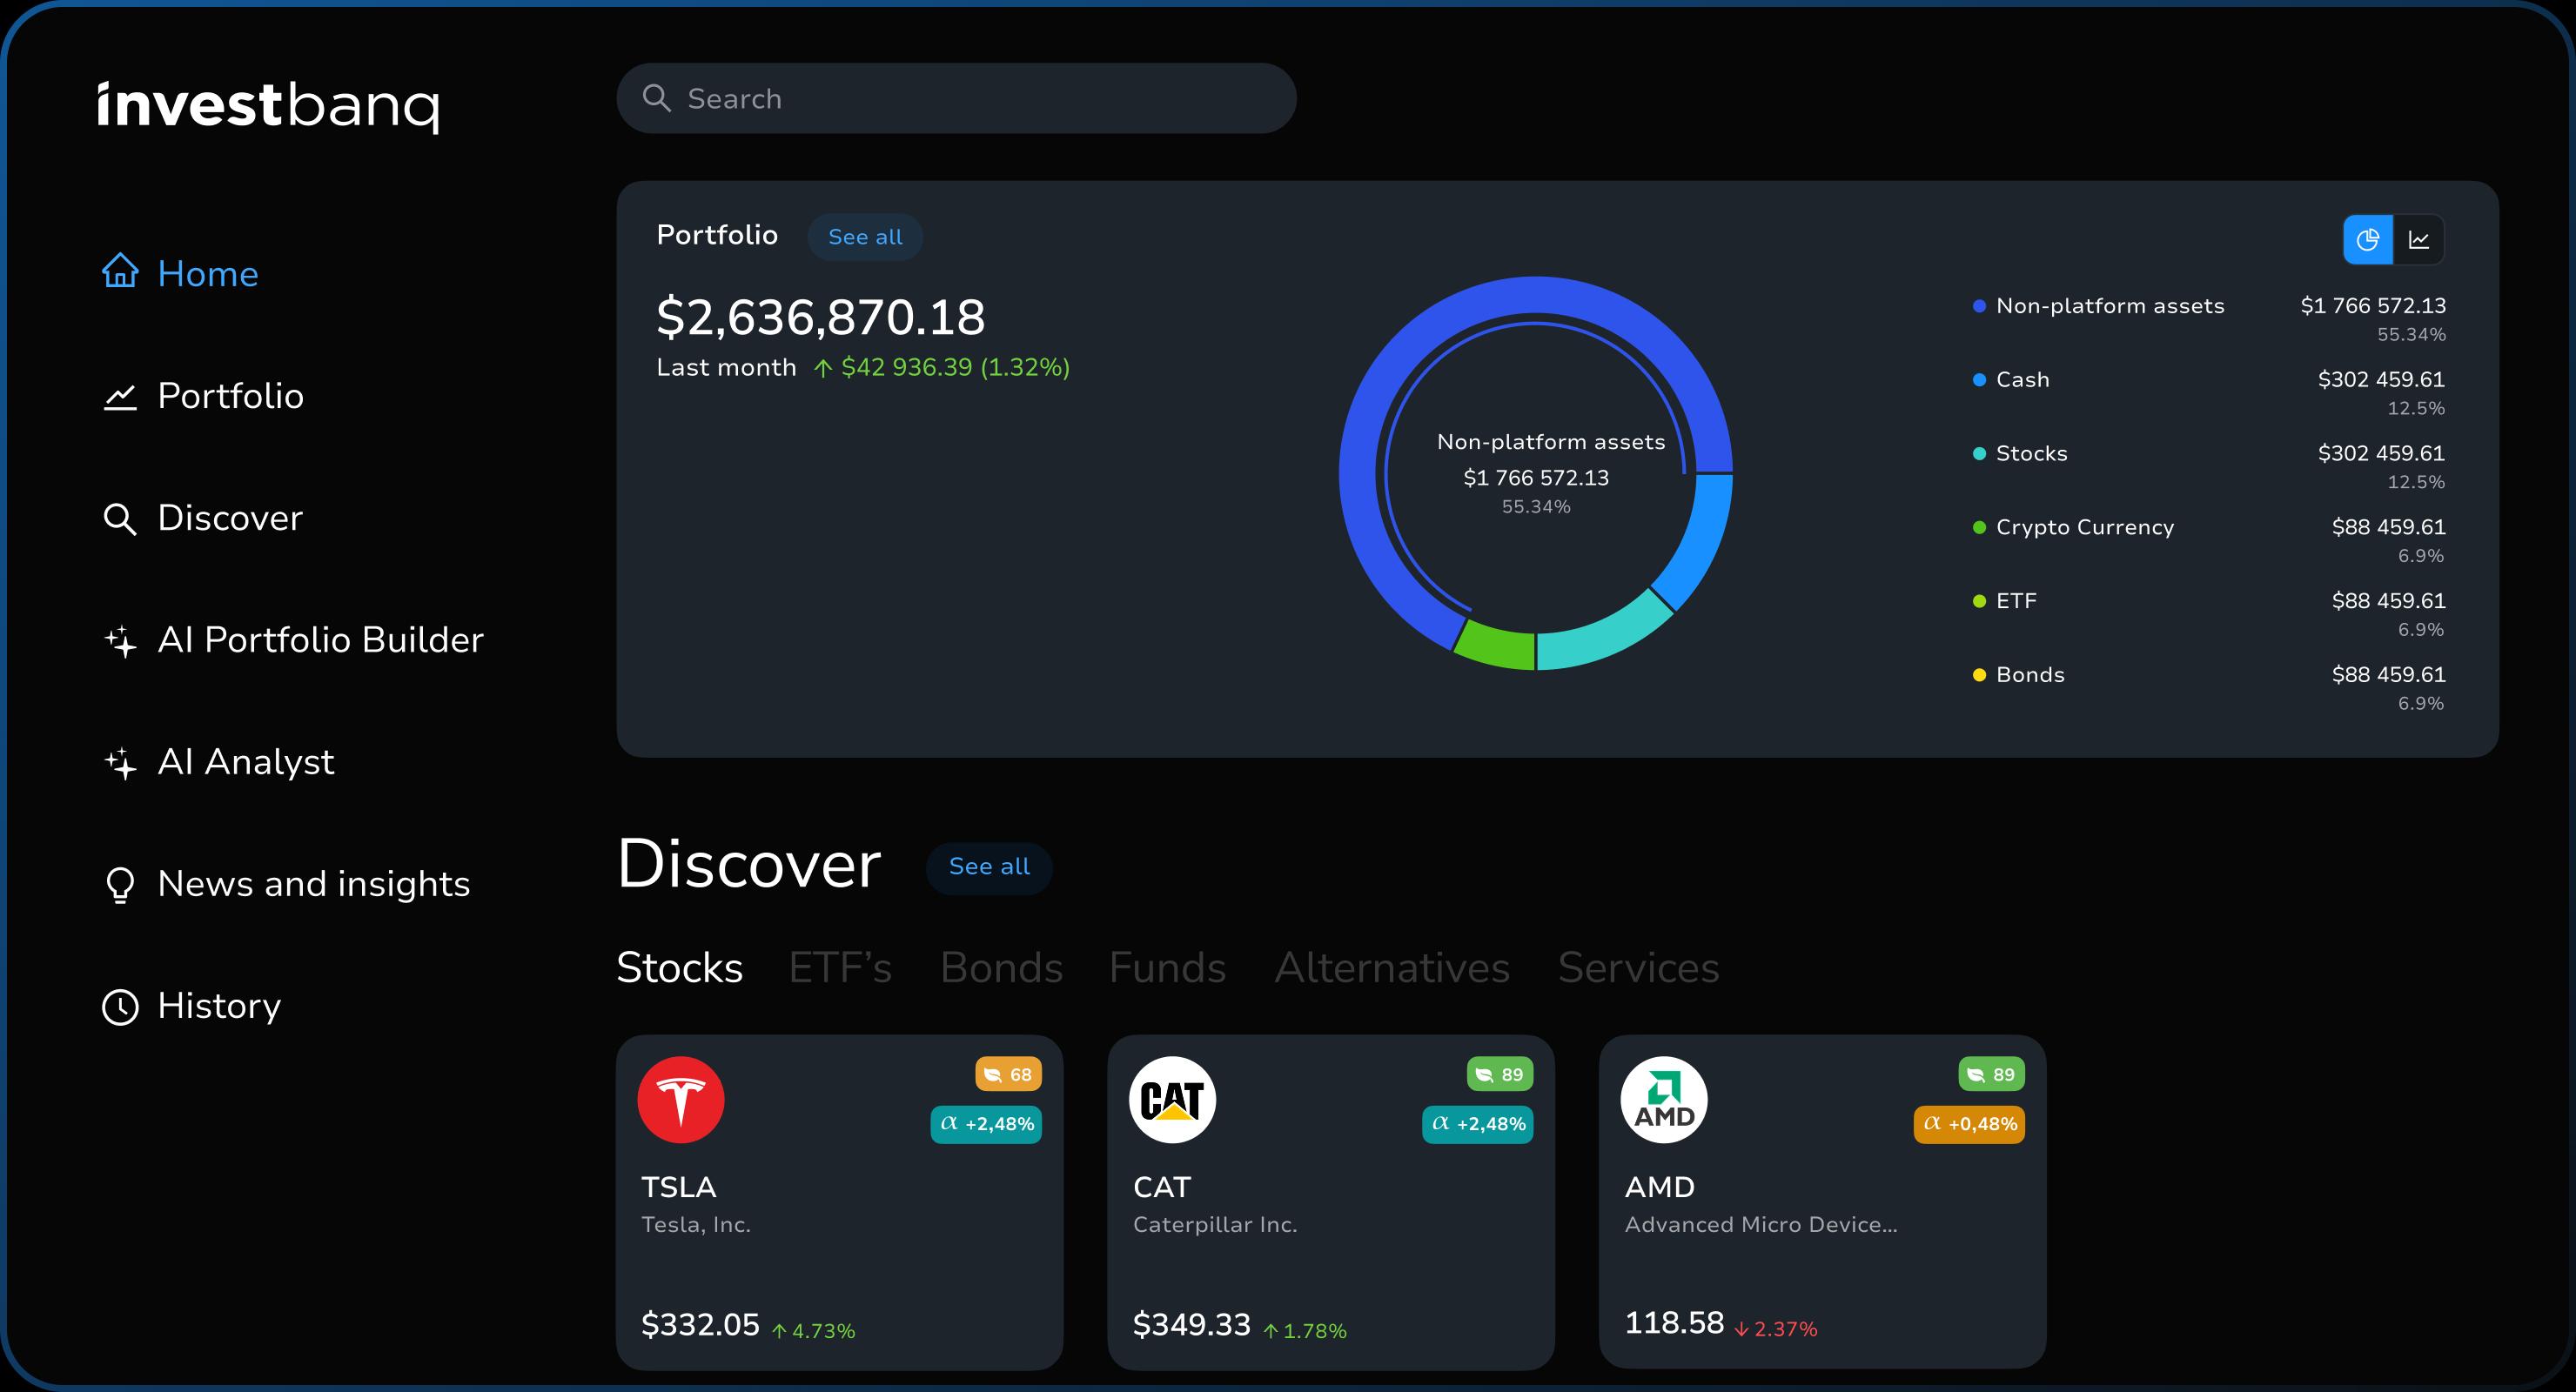Click the Crypto Currency green legend dot
This screenshot has height=1392, width=2576.
pyautogui.click(x=1979, y=528)
